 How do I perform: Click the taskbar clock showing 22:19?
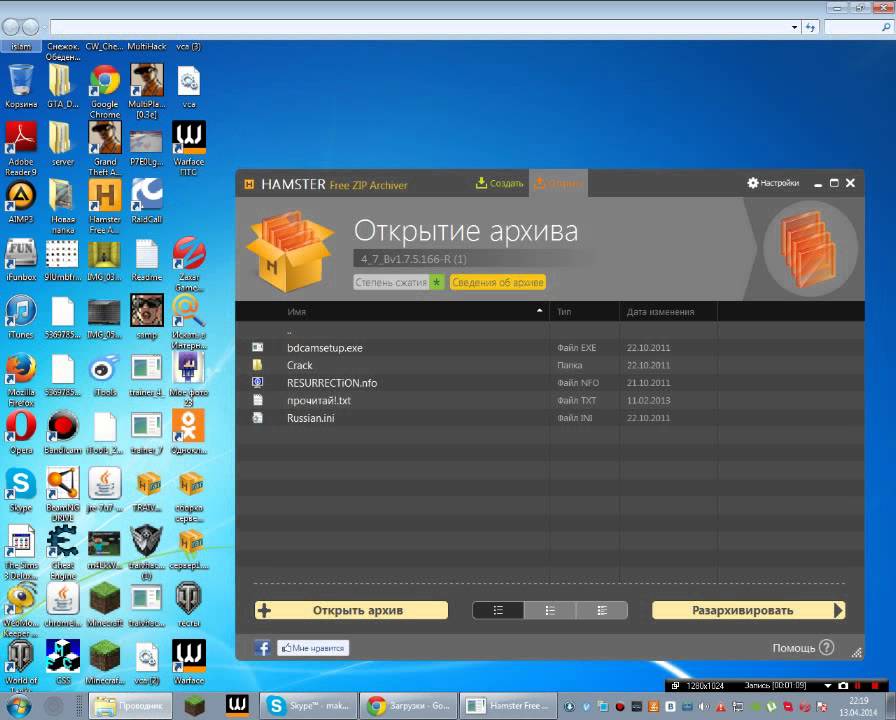858,707
